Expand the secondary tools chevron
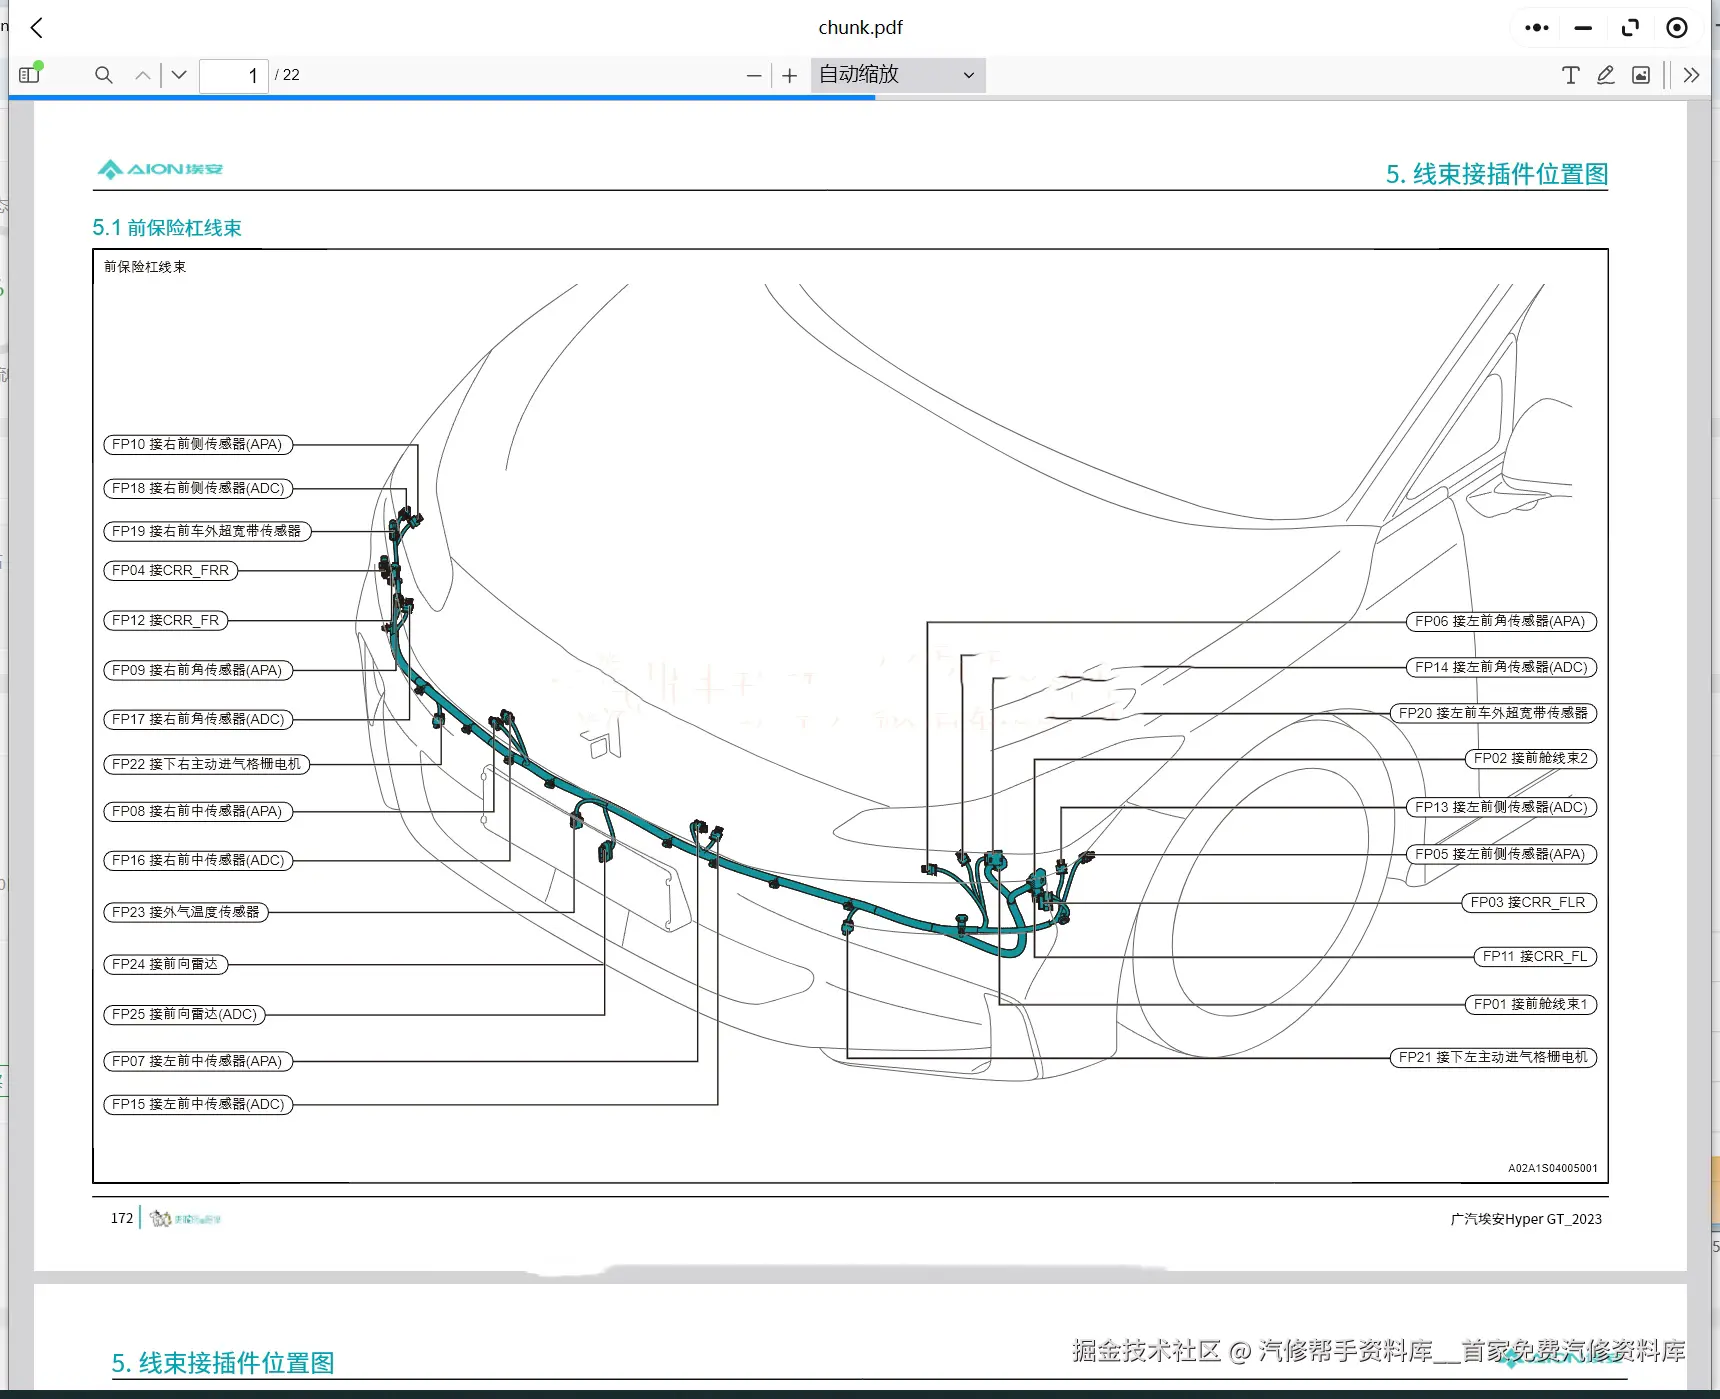 click(x=1691, y=75)
